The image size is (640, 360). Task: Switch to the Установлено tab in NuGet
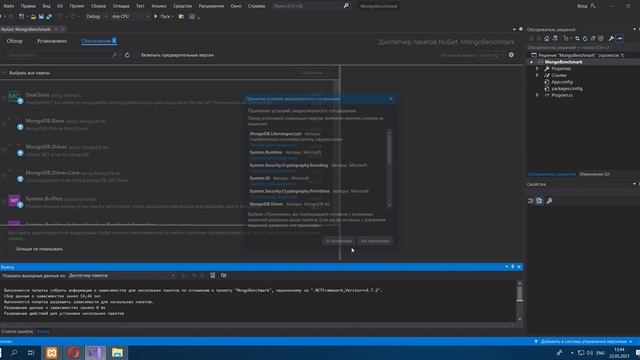52,41
